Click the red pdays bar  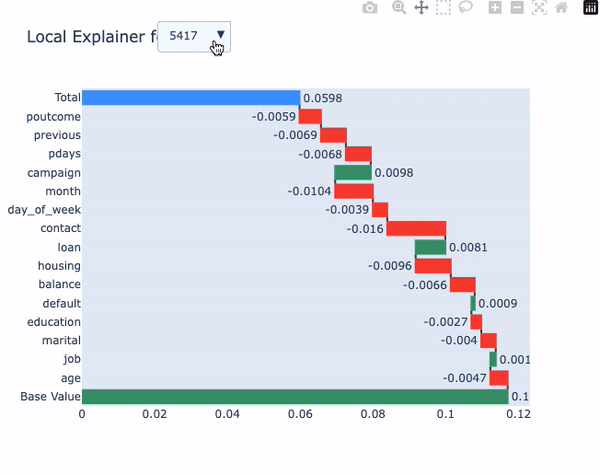click(359, 154)
